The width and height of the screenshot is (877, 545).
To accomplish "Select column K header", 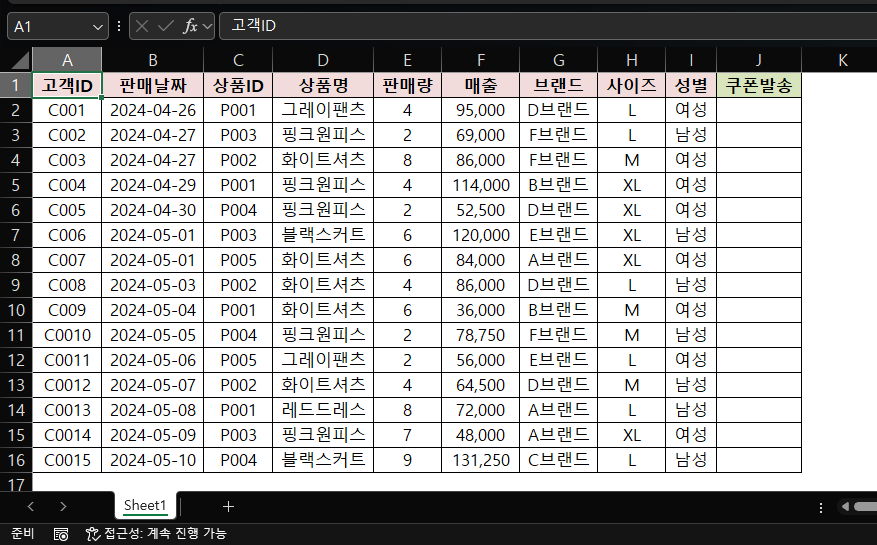I will pyautogui.click(x=842, y=59).
